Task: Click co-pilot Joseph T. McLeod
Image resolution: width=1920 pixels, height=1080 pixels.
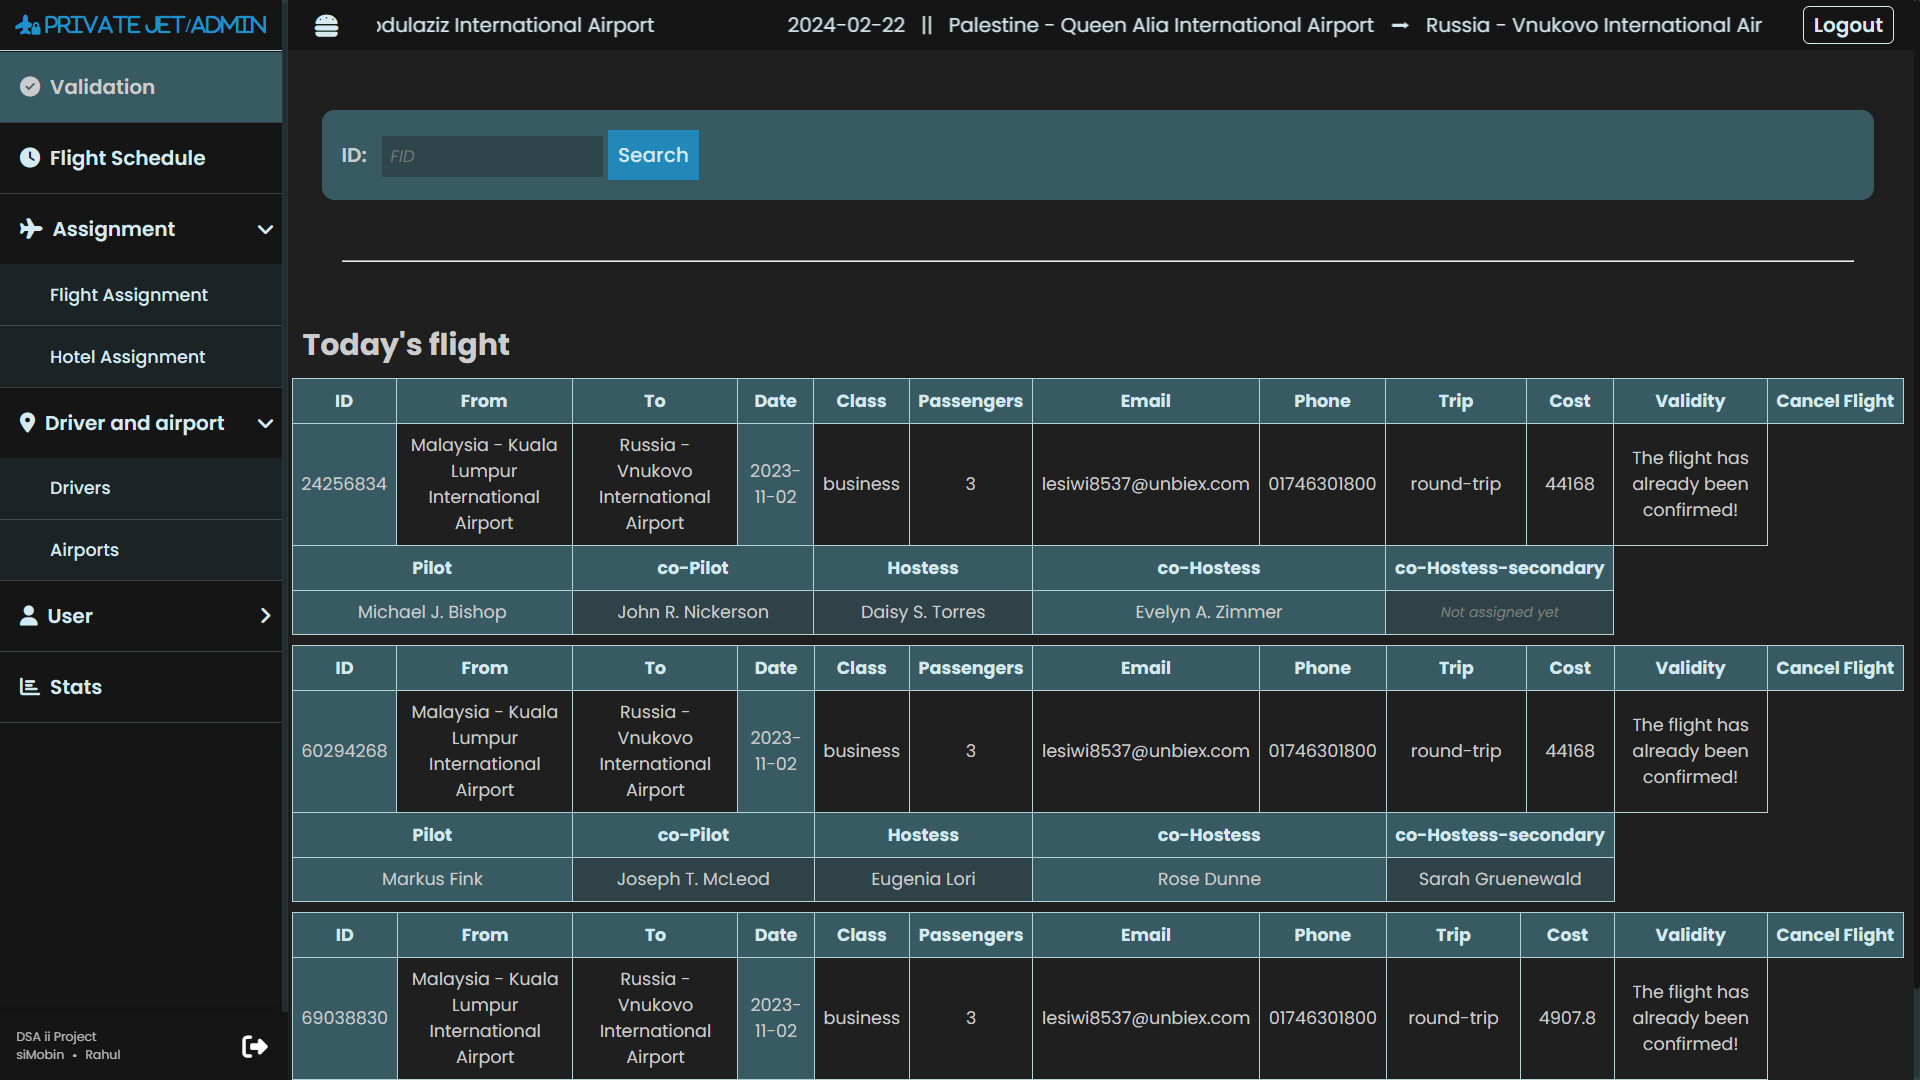Action: 693,879
